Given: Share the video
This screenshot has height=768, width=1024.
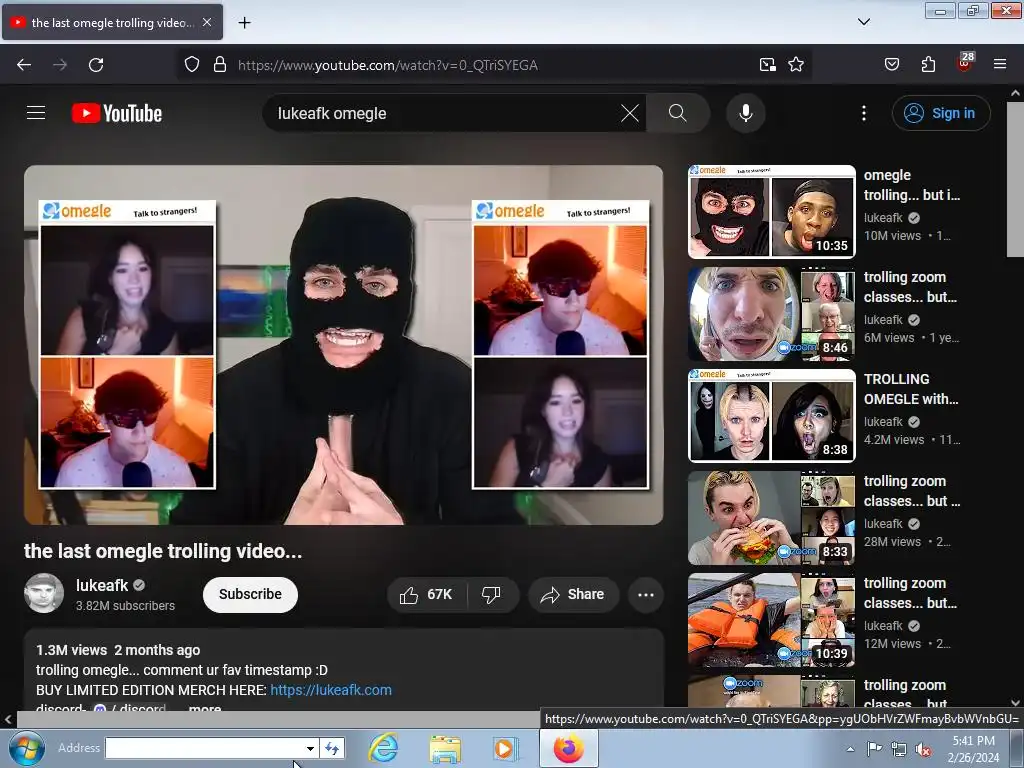Looking at the screenshot, I should tap(573, 595).
